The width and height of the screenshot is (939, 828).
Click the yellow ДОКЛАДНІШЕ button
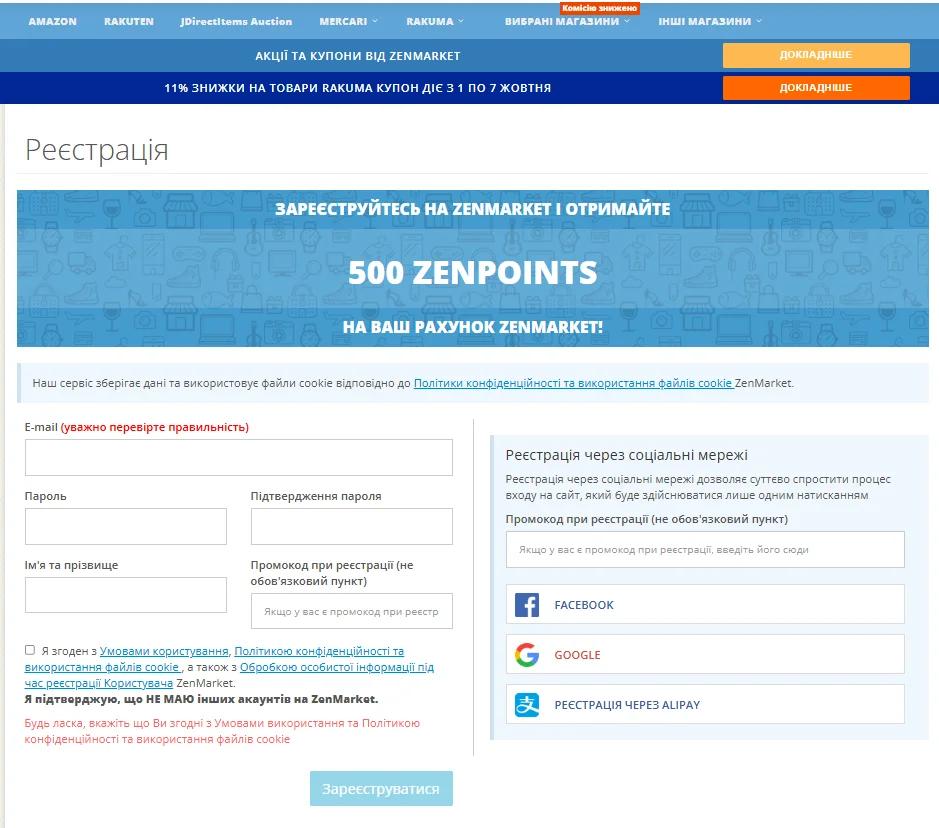tap(816, 55)
